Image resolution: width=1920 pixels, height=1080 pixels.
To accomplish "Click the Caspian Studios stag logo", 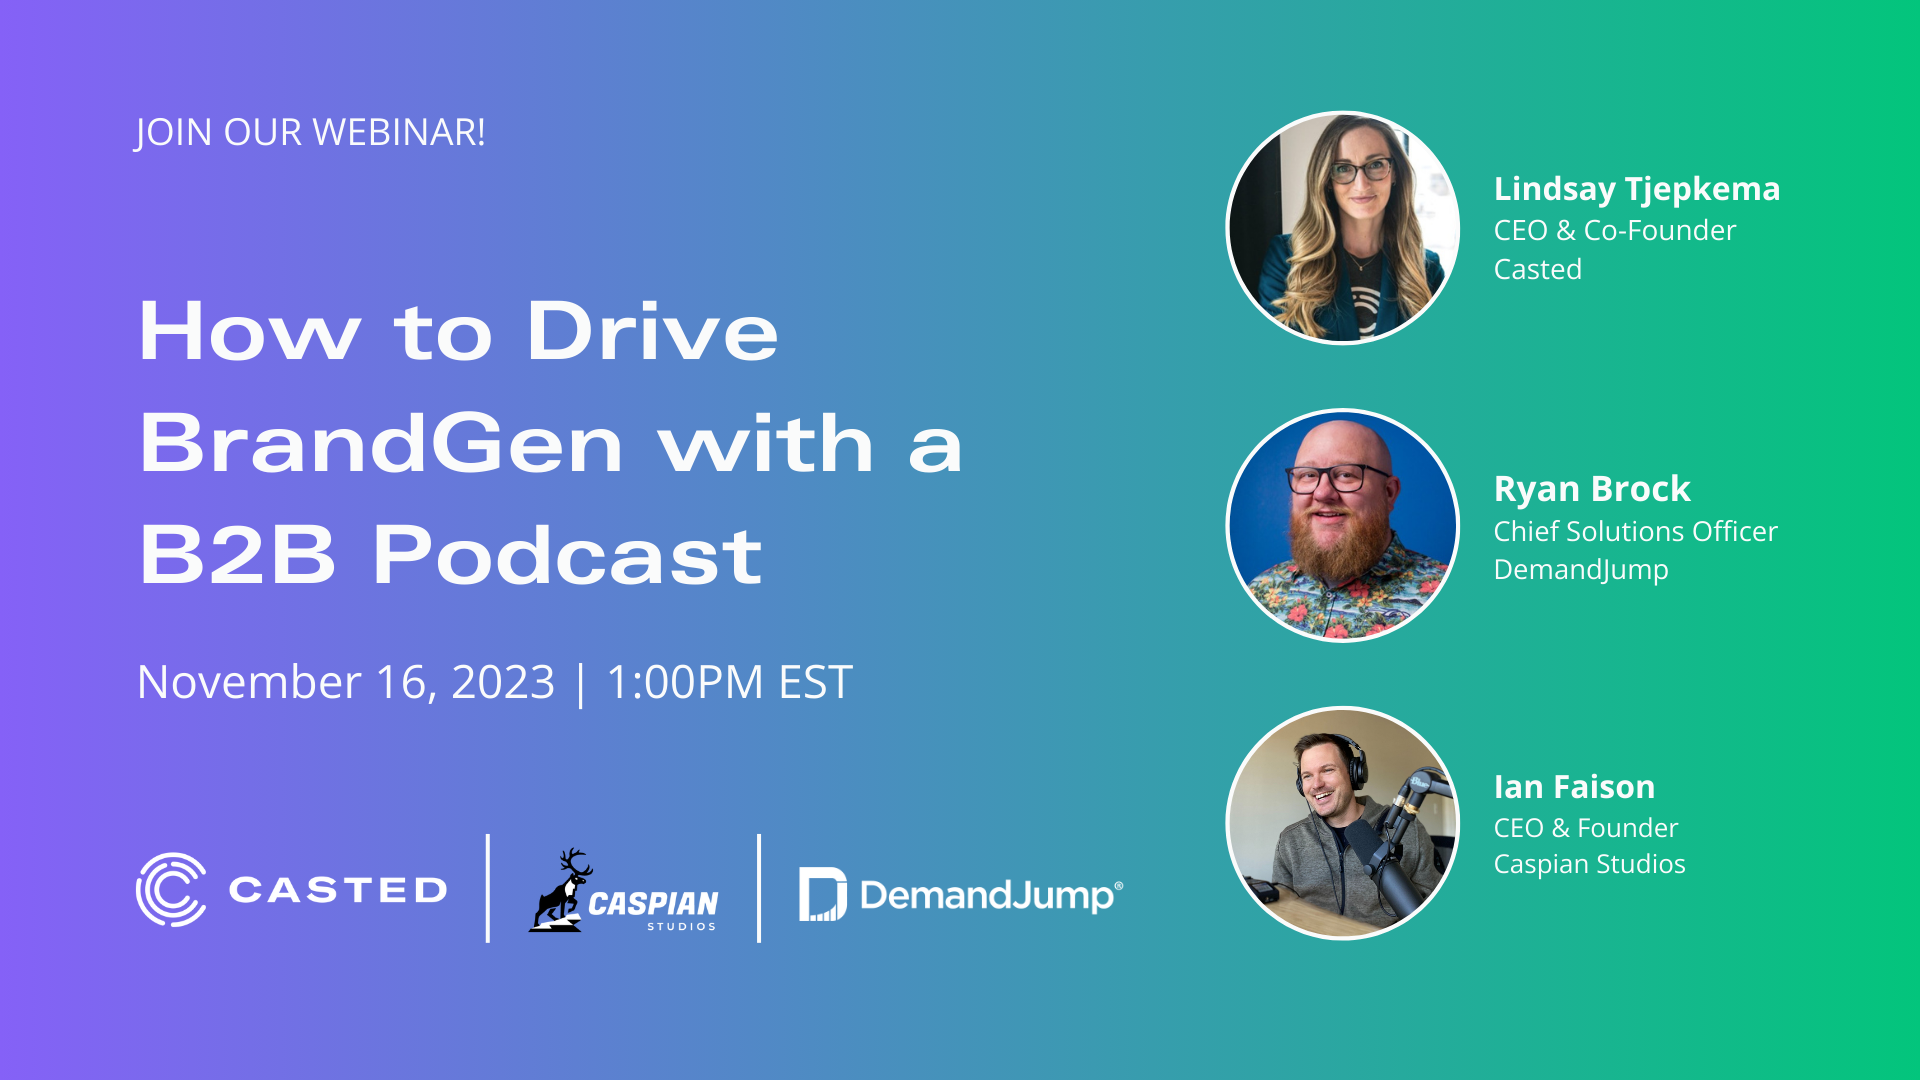I will pyautogui.click(x=560, y=891).
